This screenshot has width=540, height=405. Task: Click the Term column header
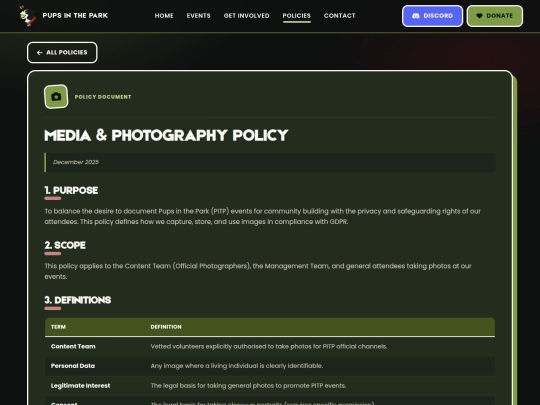pyautogui.click(x=58, y=327)
